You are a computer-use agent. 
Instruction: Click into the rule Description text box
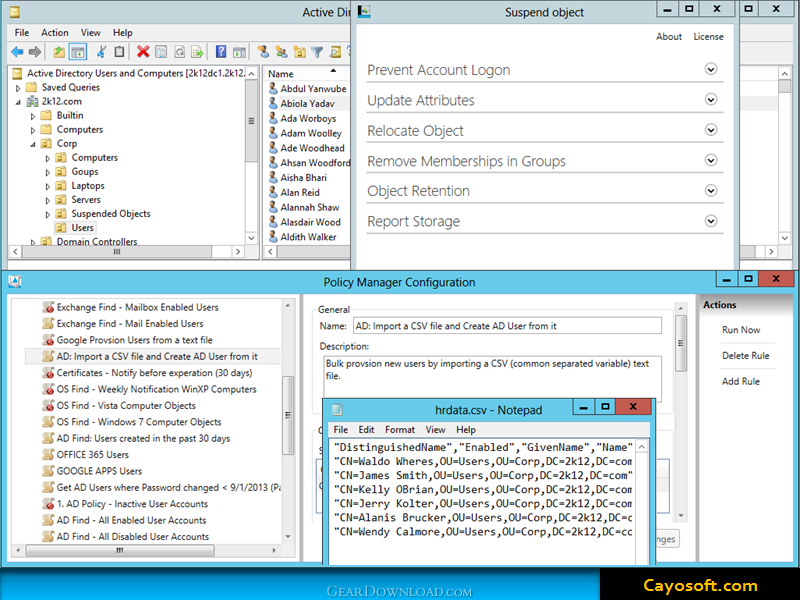pyautogui.click(x=492, y=378)
